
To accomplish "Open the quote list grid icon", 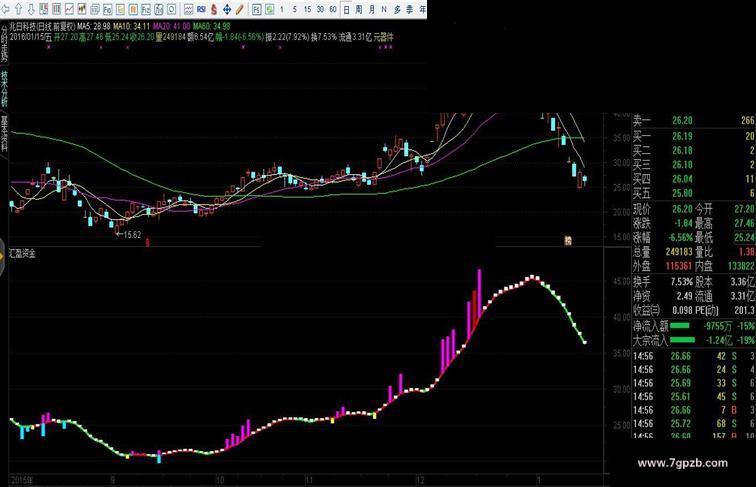I will [x=56, y=9].
